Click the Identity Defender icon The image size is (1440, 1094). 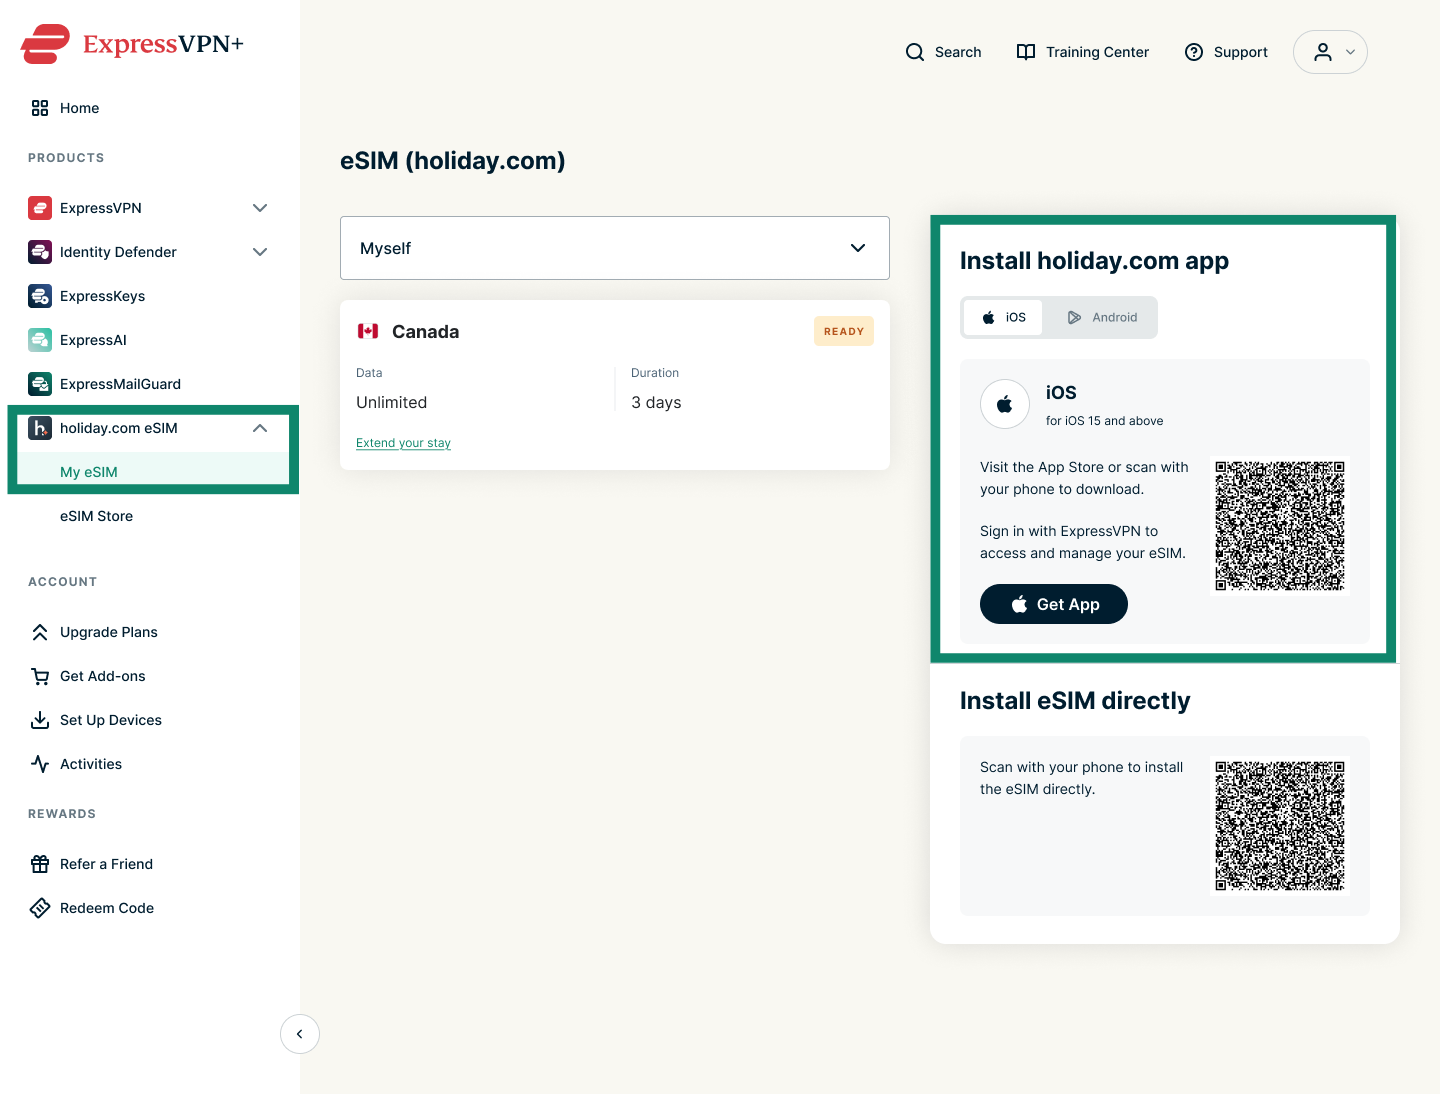(40, 252)
